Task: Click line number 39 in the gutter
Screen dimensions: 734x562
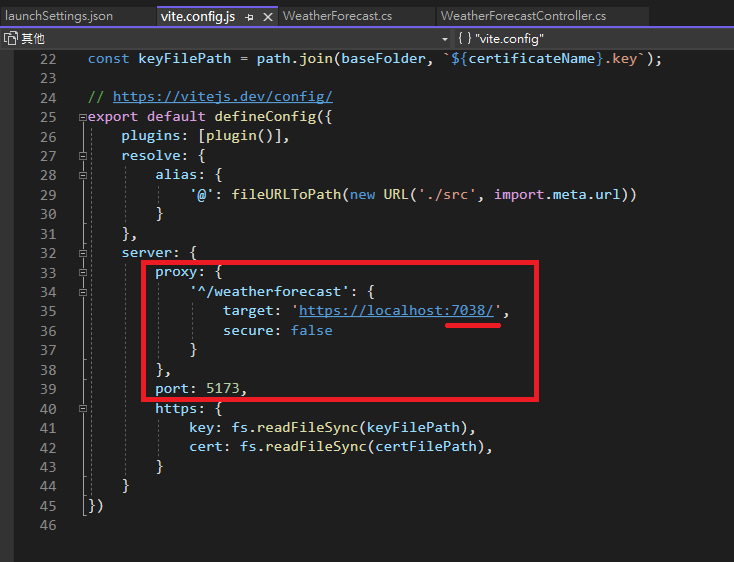Action: pyautogui.click(x=47, y=389)
